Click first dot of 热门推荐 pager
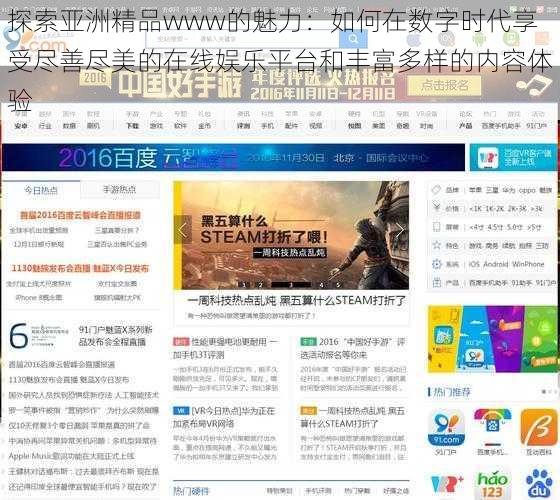This screenshot has height=500, width=560. (544, 392)
